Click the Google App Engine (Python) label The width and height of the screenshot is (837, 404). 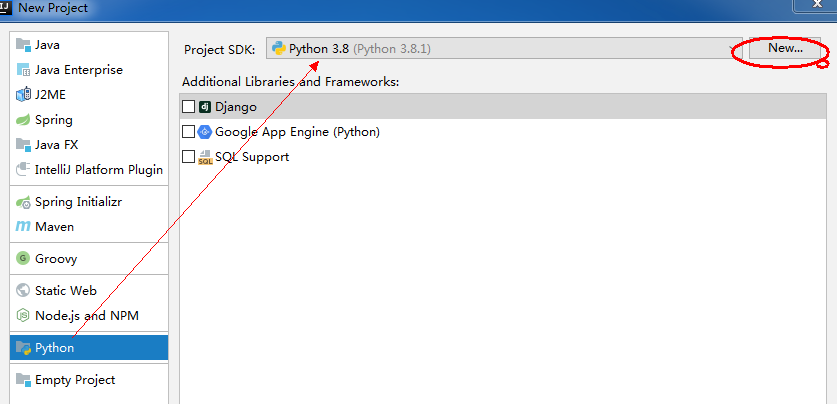pyautogui.click(x=297, y=132)
